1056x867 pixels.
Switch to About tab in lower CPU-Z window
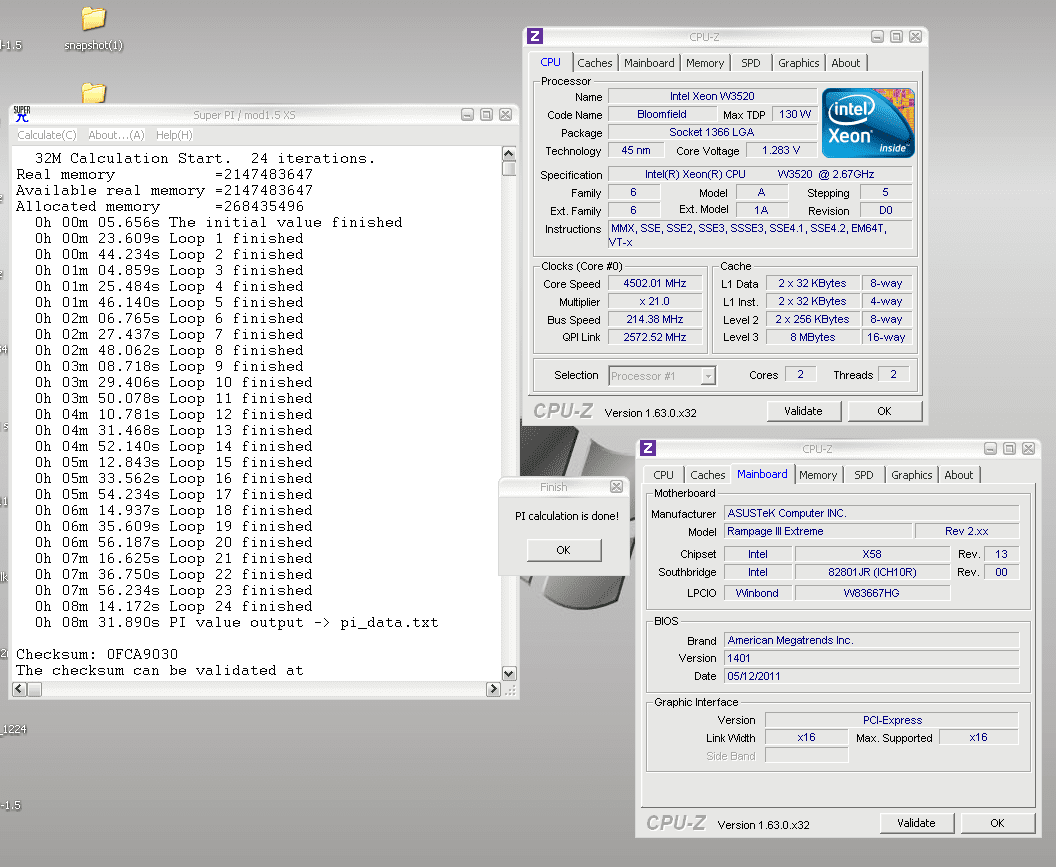click(959, 475)
